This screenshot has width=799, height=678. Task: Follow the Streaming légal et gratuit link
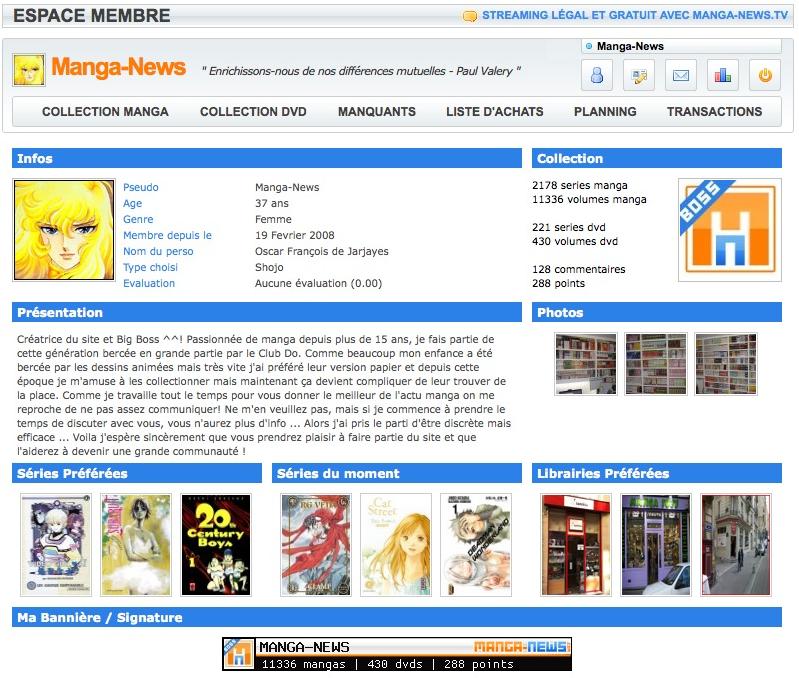pyautogui.click(x=635, y=15)
